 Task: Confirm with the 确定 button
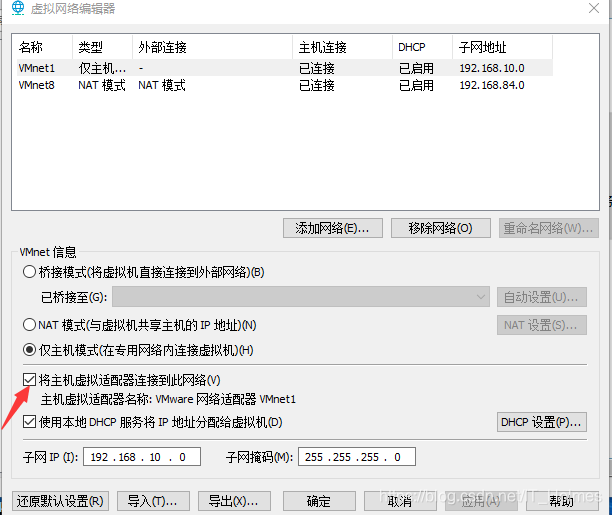pyautogui.click(x=319, y=501)
